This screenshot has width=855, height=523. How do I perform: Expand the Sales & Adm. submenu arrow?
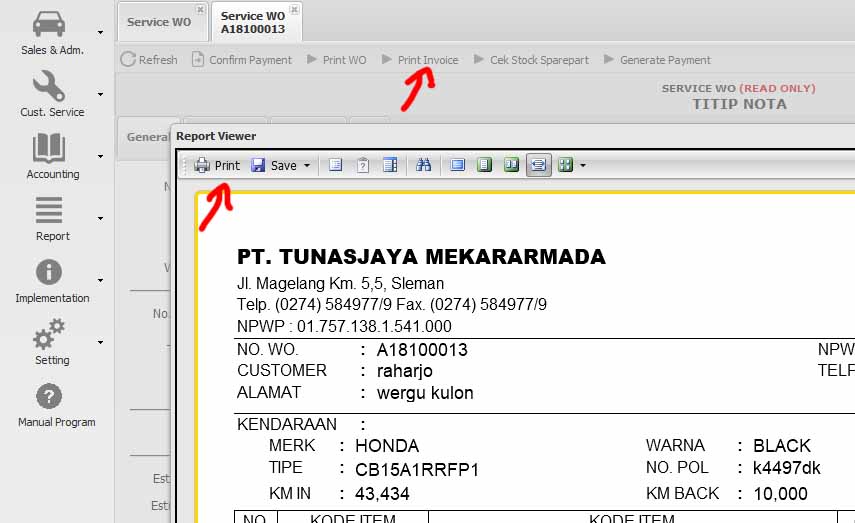point(100,32)
